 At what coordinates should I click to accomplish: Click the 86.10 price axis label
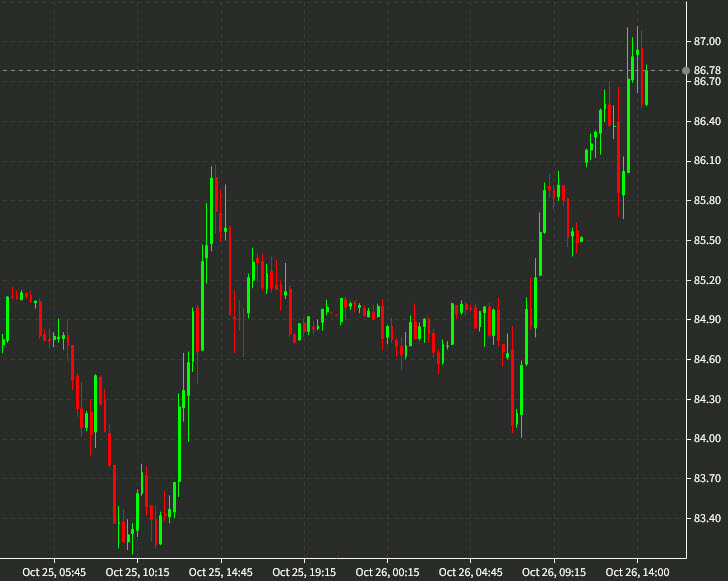[x=707, y=161]
